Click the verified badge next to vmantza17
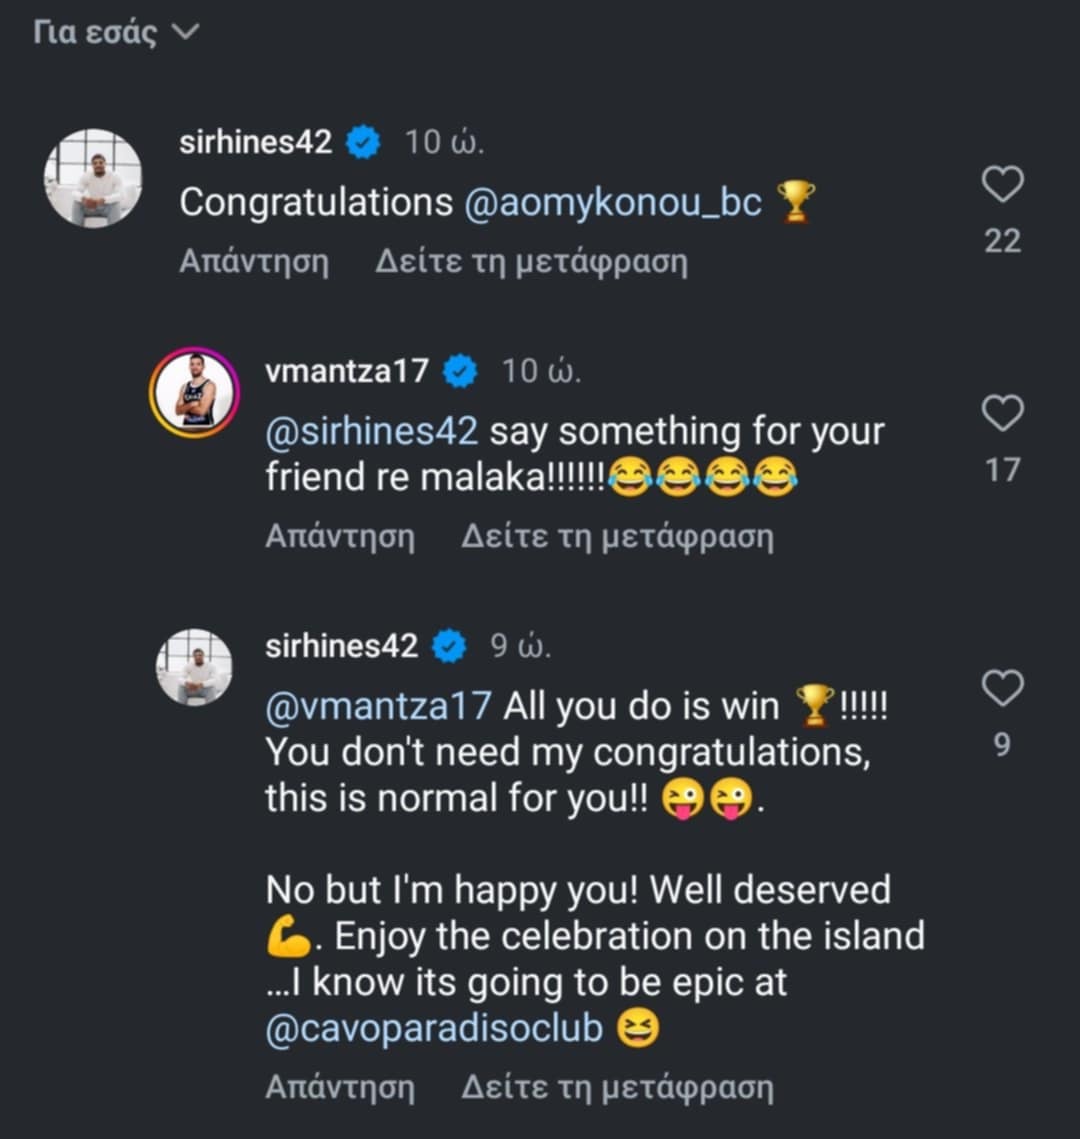 (x=460, y=372)
